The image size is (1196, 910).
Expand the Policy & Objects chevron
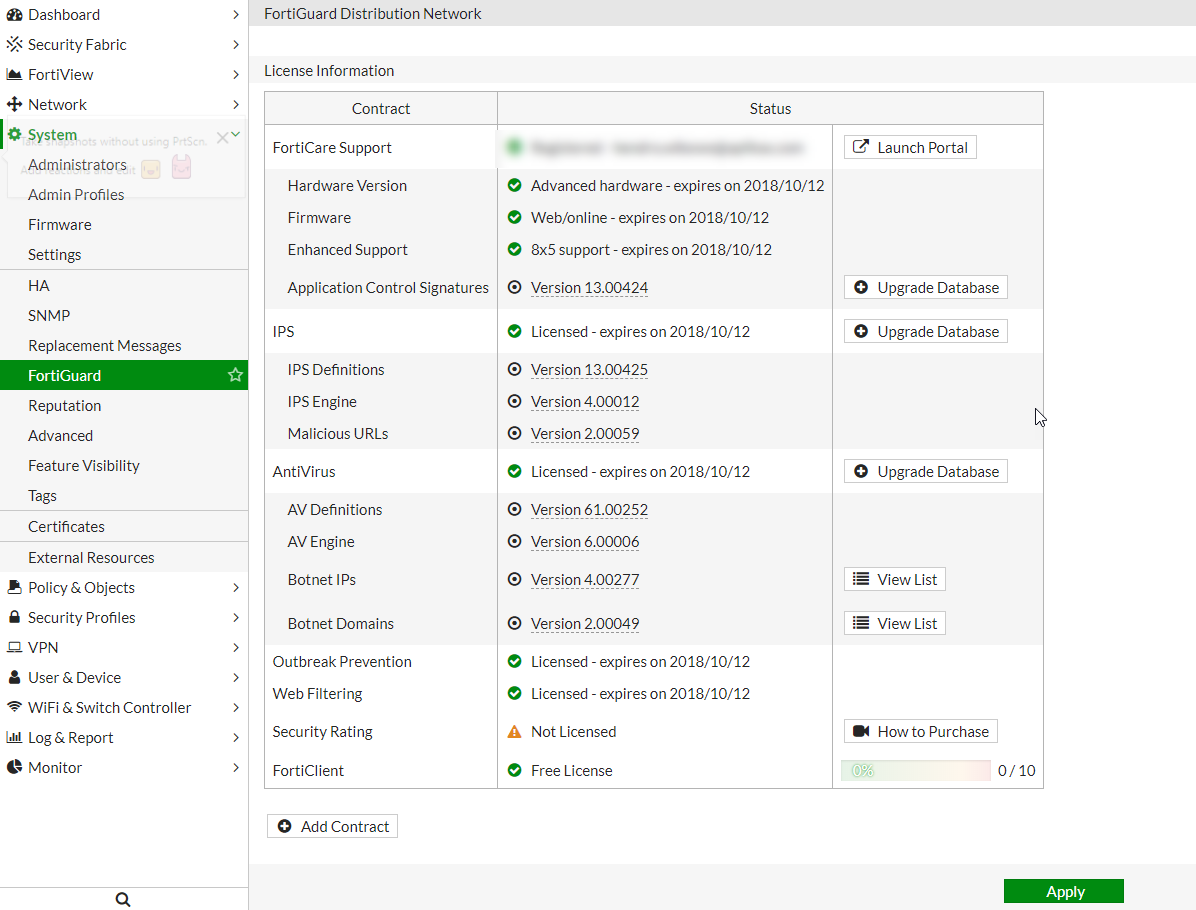pos(236,587)
